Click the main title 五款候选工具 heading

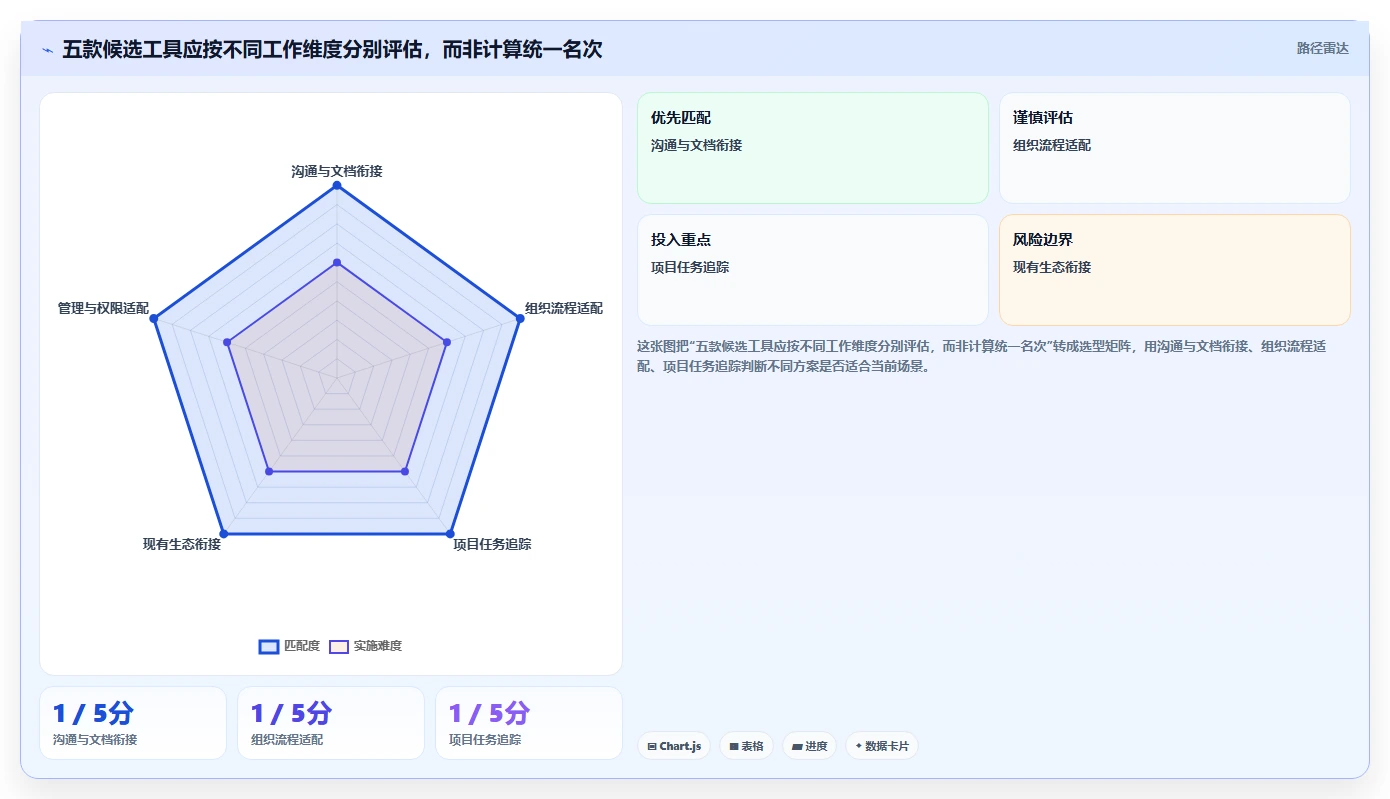pos(332,49)
